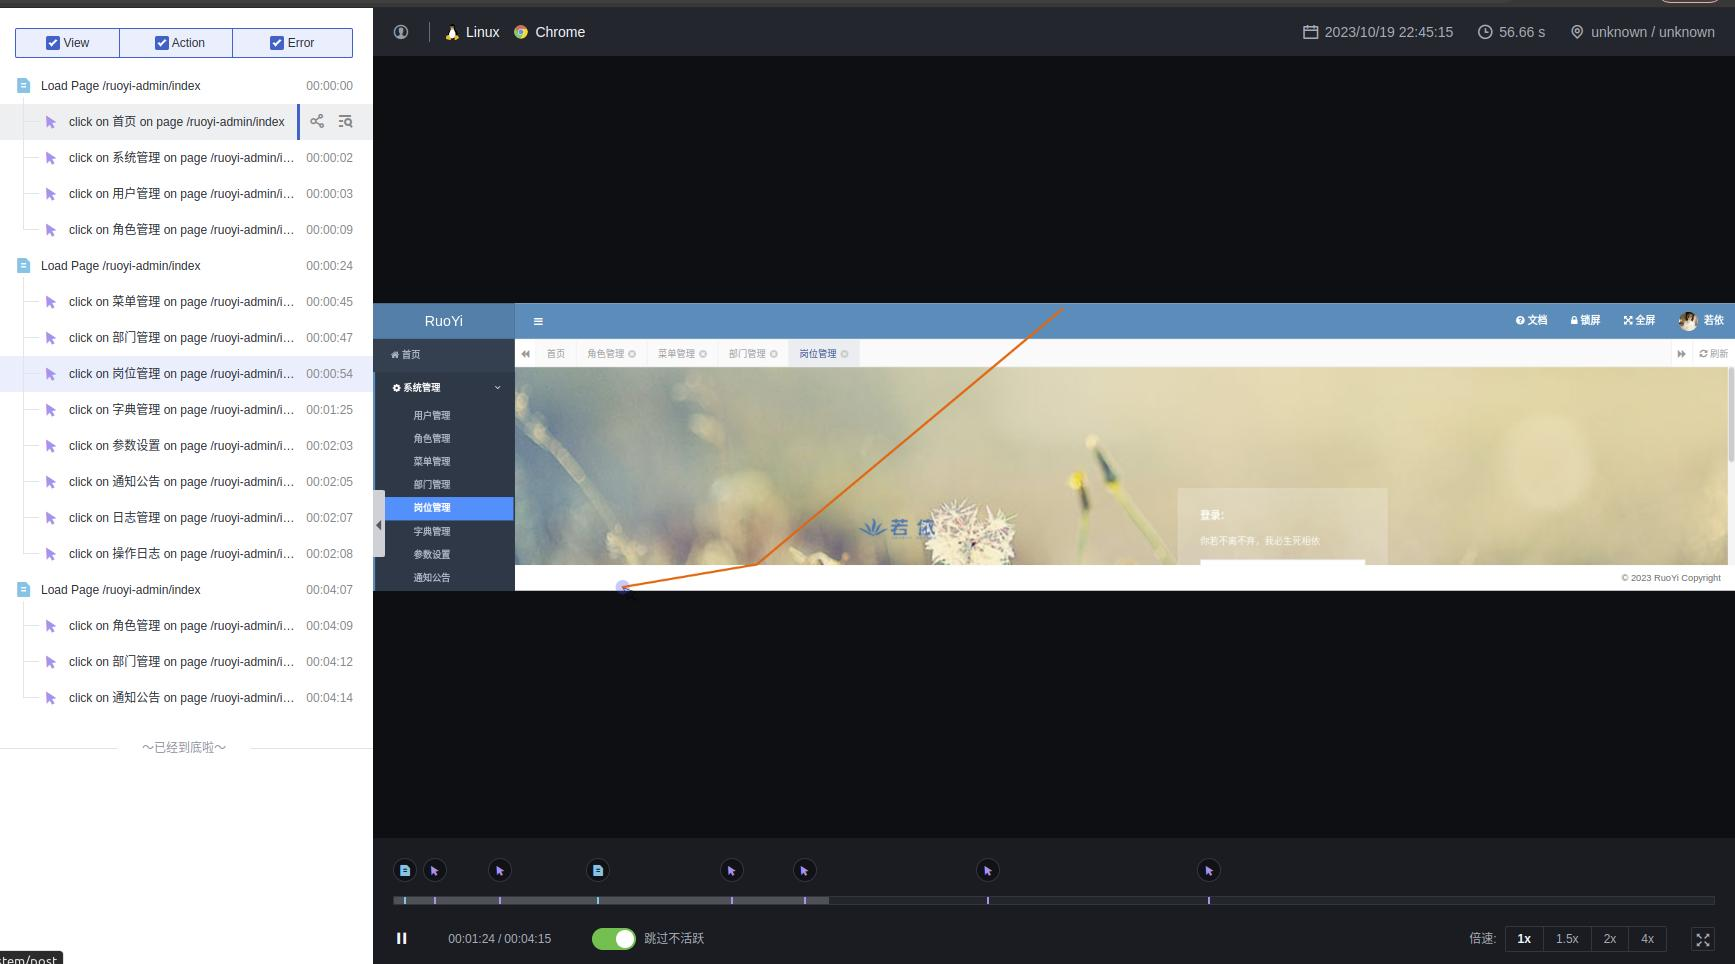Close the 菜单管理 page tab

click(x=703, y=354)
